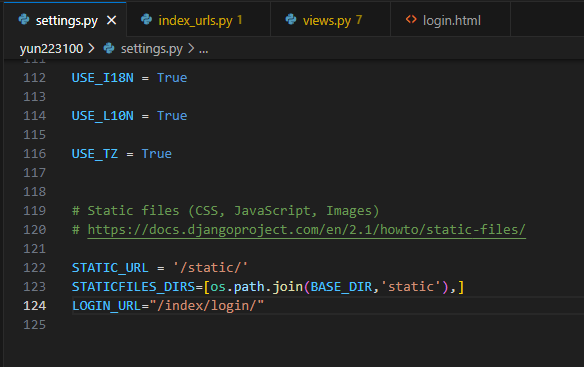
Task: Open the views.py tab
Action: coord(330,20)
